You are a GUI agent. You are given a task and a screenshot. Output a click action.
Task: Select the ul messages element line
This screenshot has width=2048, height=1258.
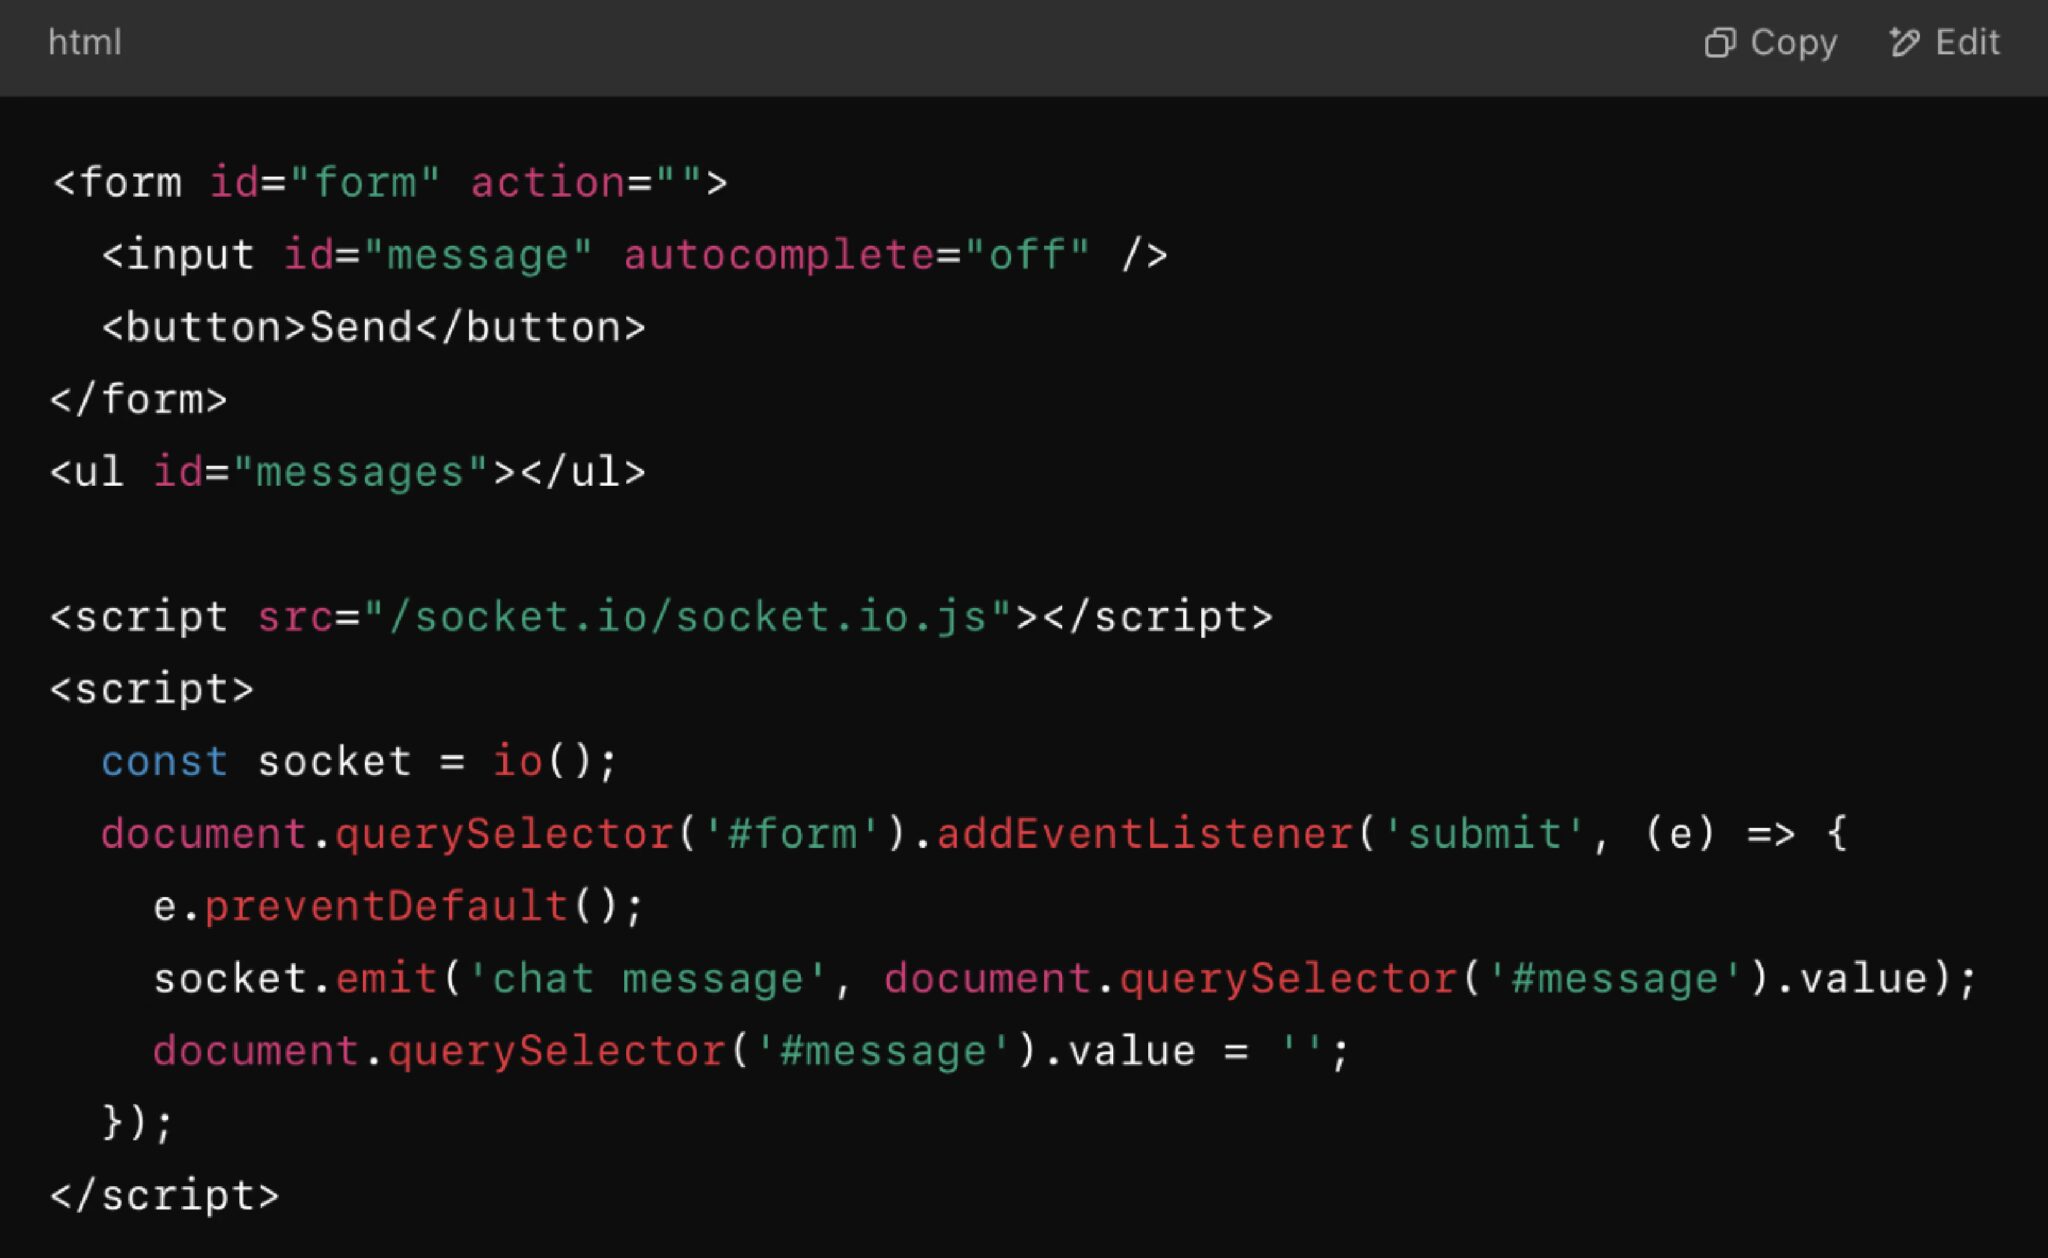(x=347, y=470)
